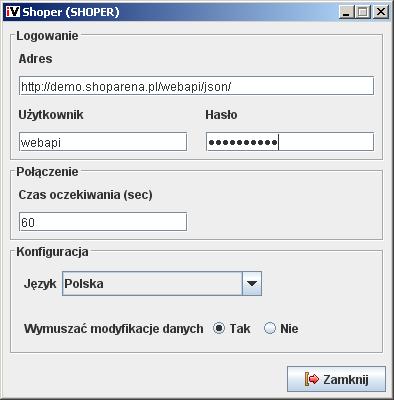This screenshot has width=394, height=400.
Task: Click the Konfiguracja group title
Action: point(52,252)
